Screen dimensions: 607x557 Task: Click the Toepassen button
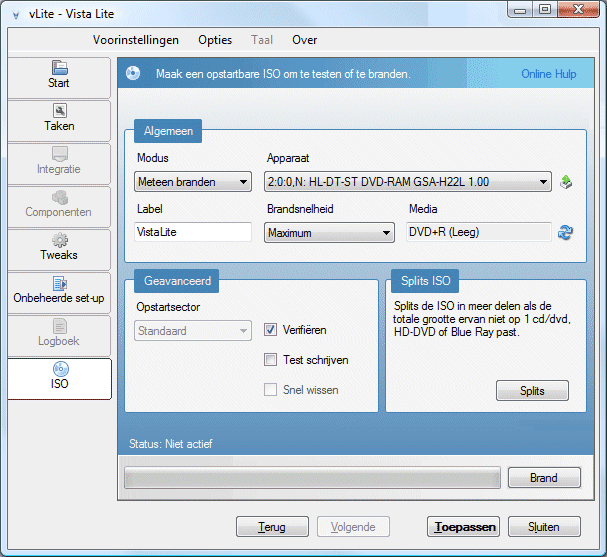coord(463,526)
